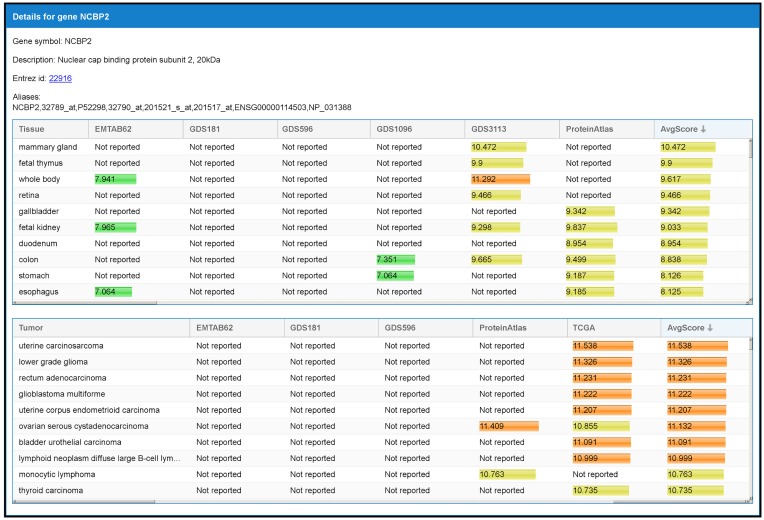Select lymphoid neoplasm diffuse large B-cell row label
This screenshot has width=764, height=520.
(x=99, y=459)
